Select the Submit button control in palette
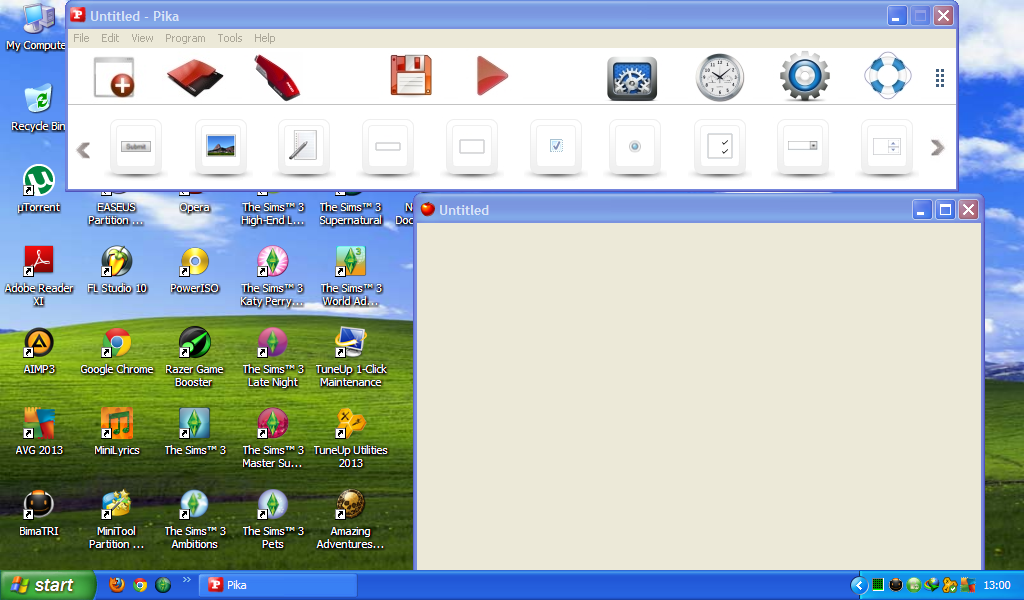 pyautogui.click(x=136, y=147)
